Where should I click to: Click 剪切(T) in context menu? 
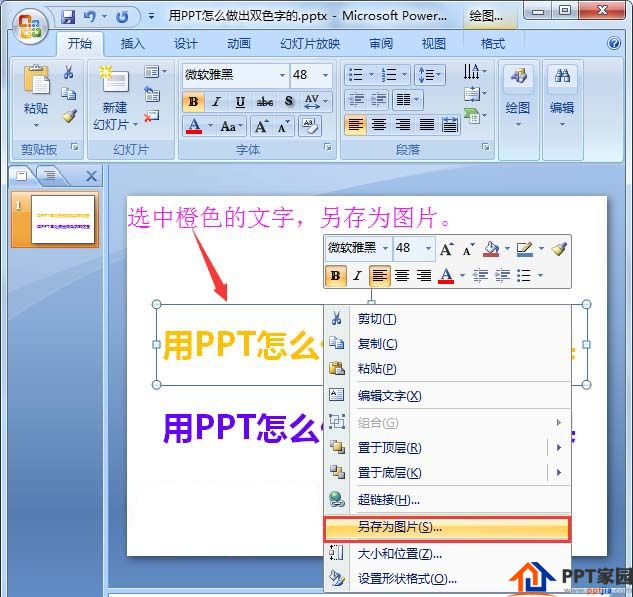[x=447, y=319]
